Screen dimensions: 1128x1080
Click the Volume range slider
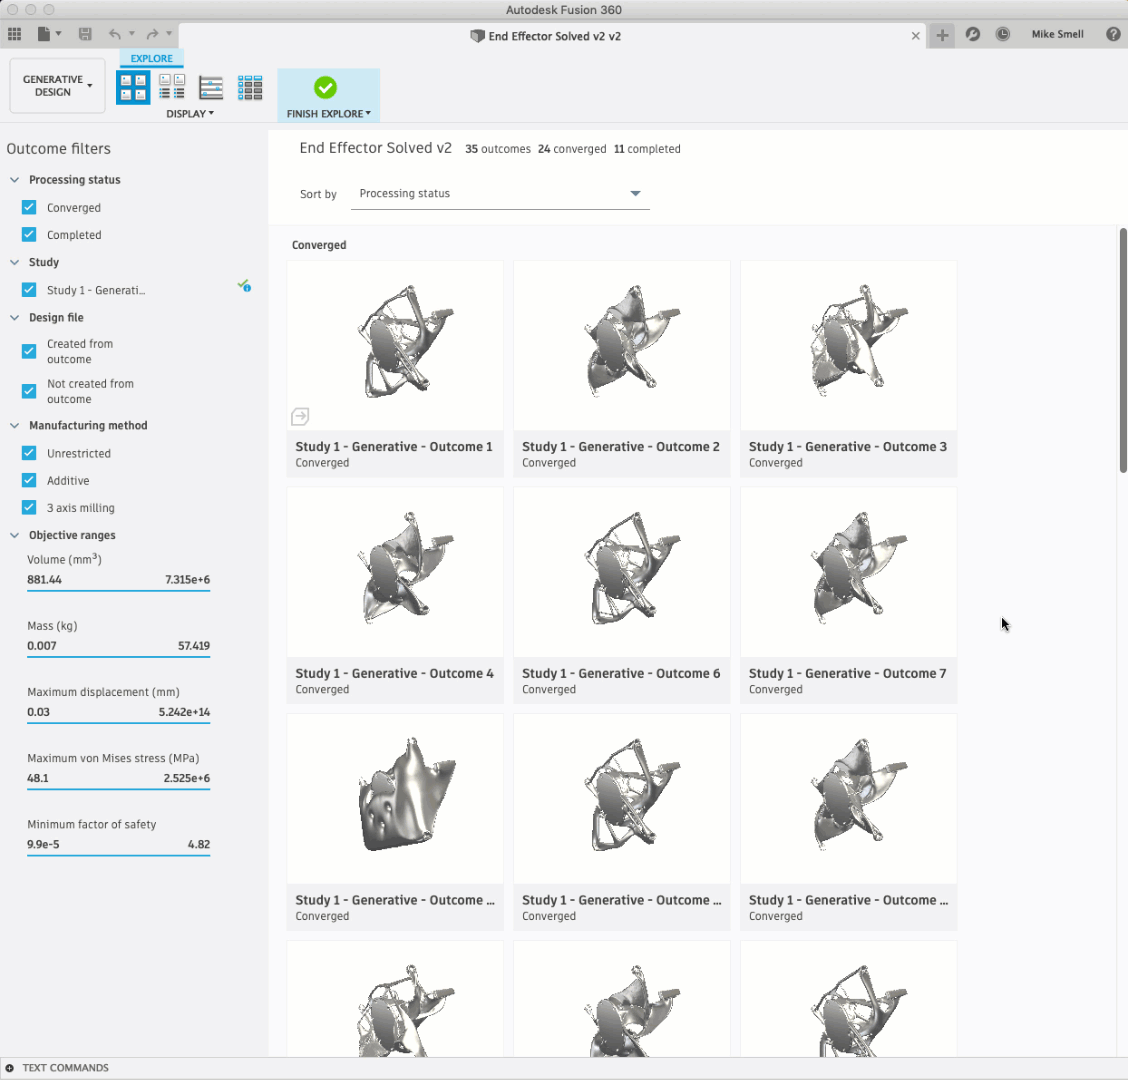point(119,591)
